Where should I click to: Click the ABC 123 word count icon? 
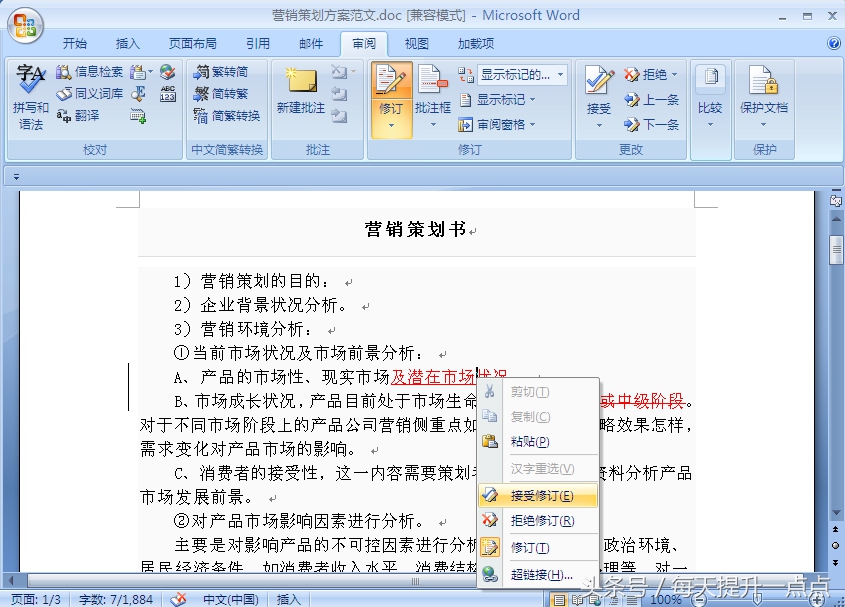point(168,94)
